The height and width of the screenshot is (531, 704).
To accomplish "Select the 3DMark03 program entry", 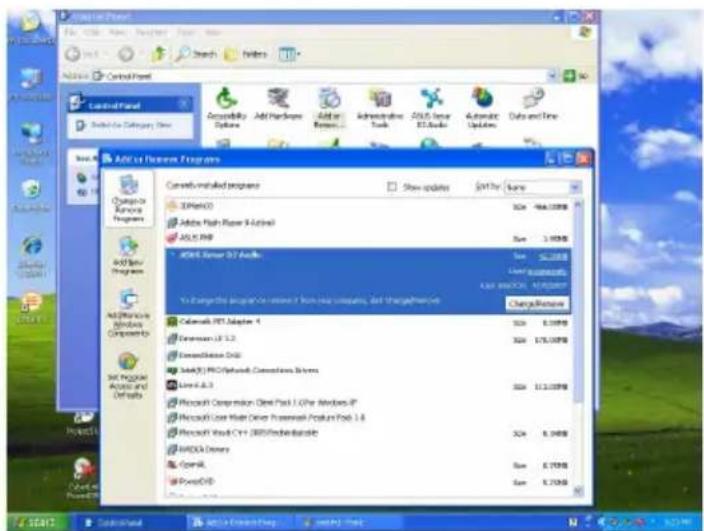I will (x=368, y=206).
